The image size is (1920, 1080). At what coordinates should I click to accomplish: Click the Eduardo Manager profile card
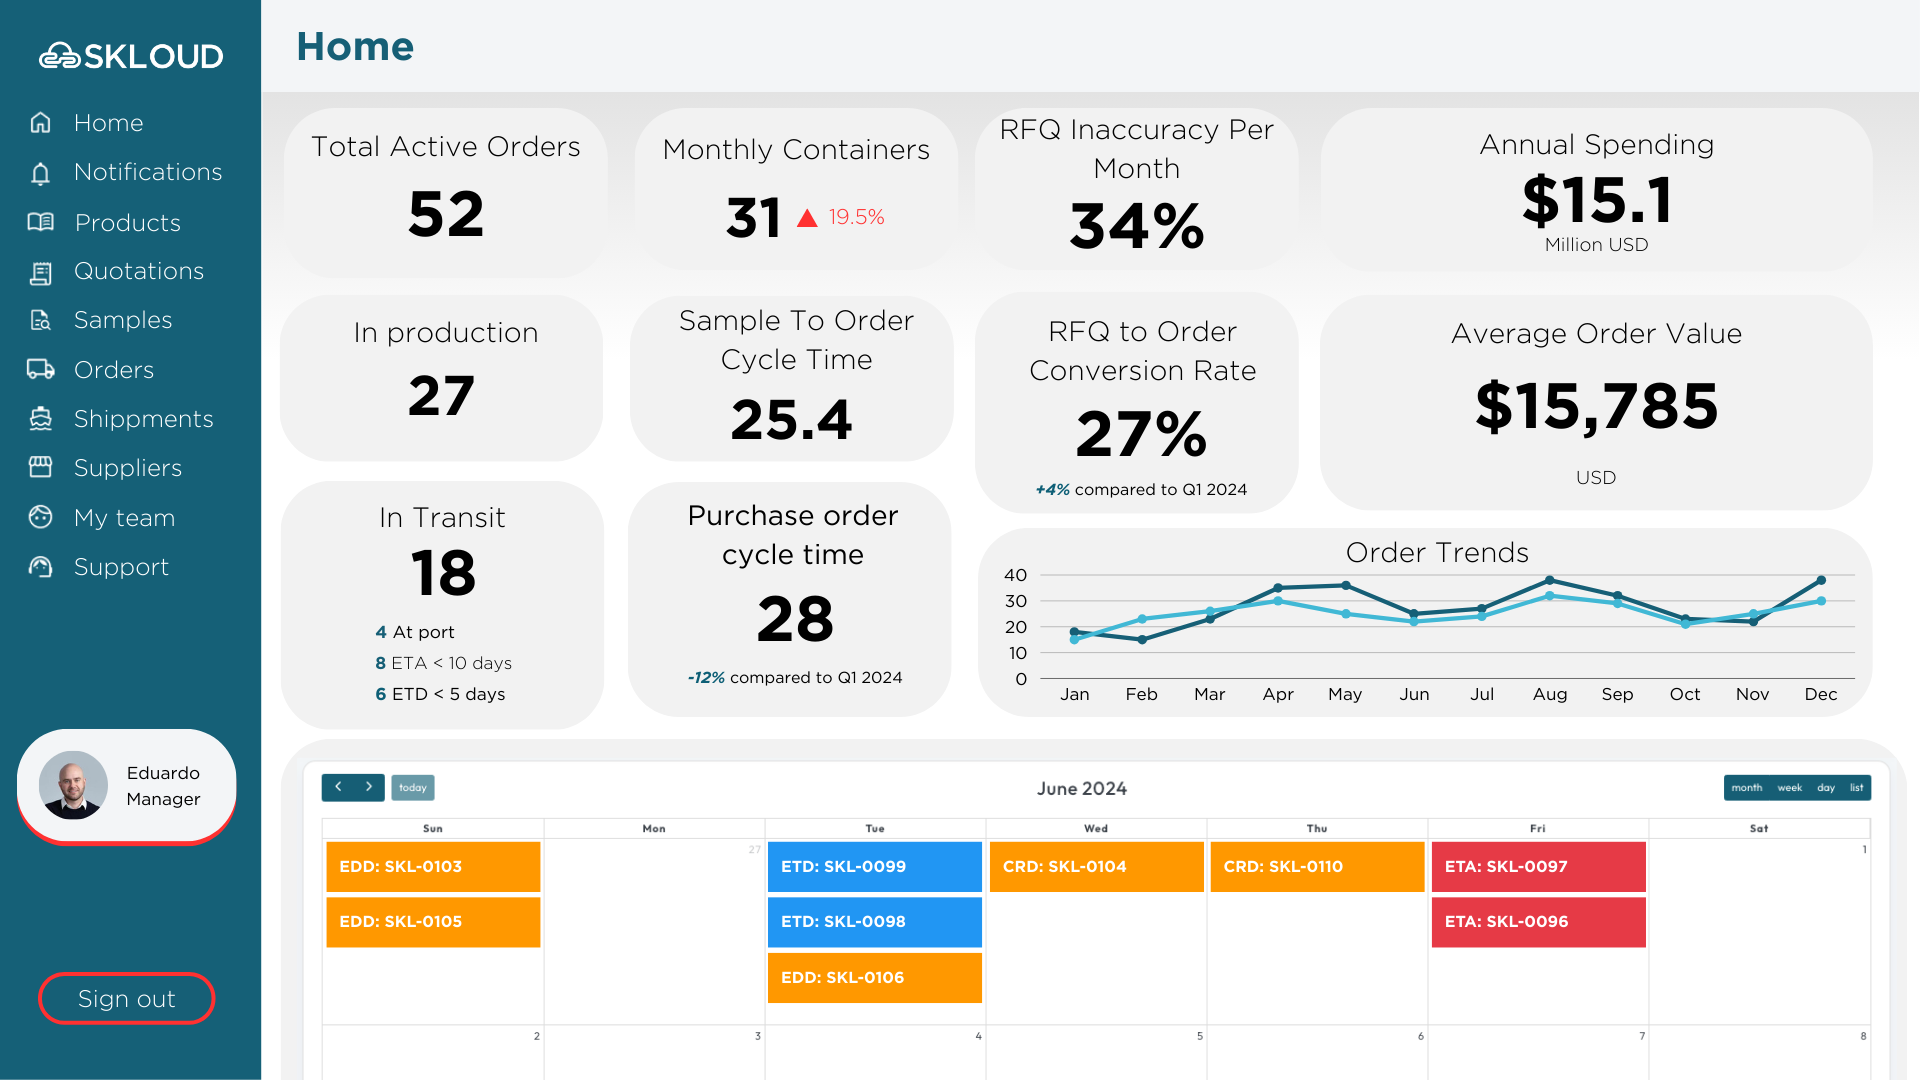[127, 786]
